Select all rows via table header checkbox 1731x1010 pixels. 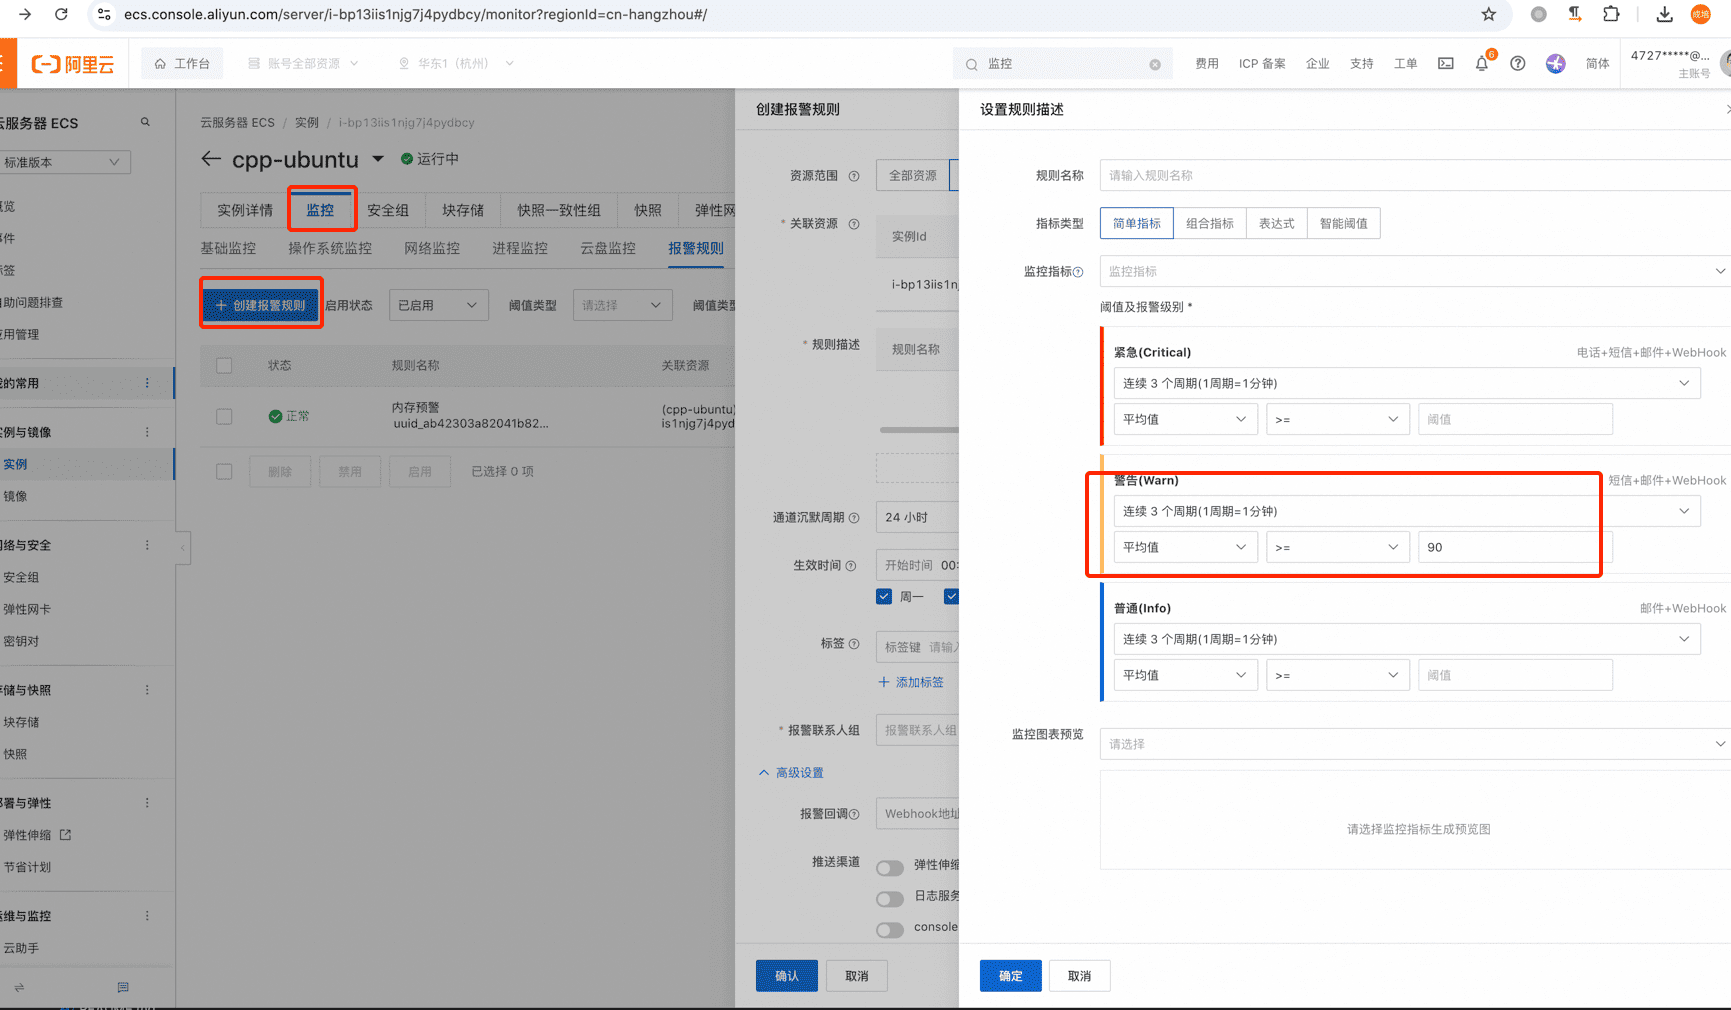pyautogui.click(x=224, y=366)
